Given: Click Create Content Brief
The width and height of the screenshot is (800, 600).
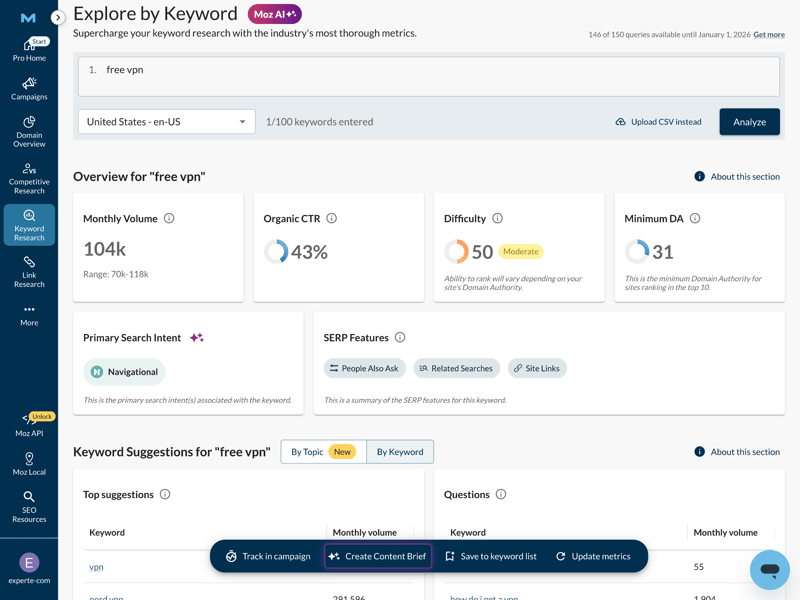Looking at the screenshot, I should [x=378, y=556].
